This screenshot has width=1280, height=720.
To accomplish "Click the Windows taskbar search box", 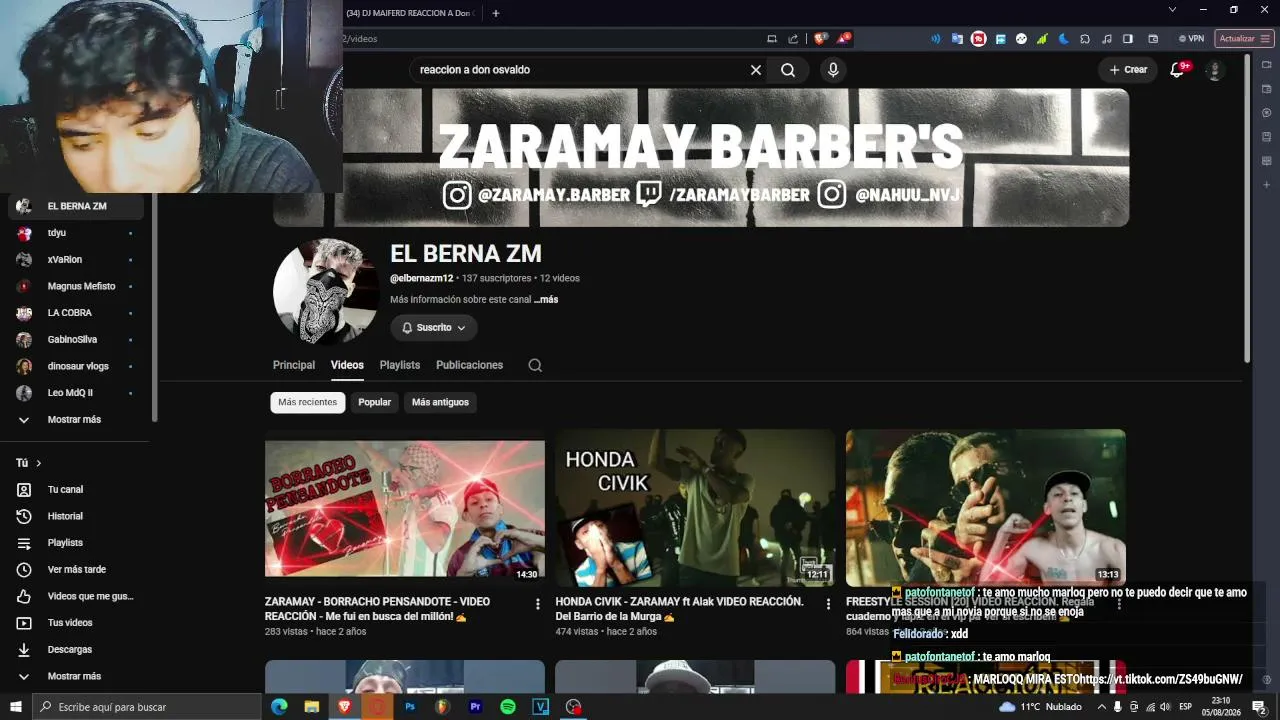I will click(147, 707).
